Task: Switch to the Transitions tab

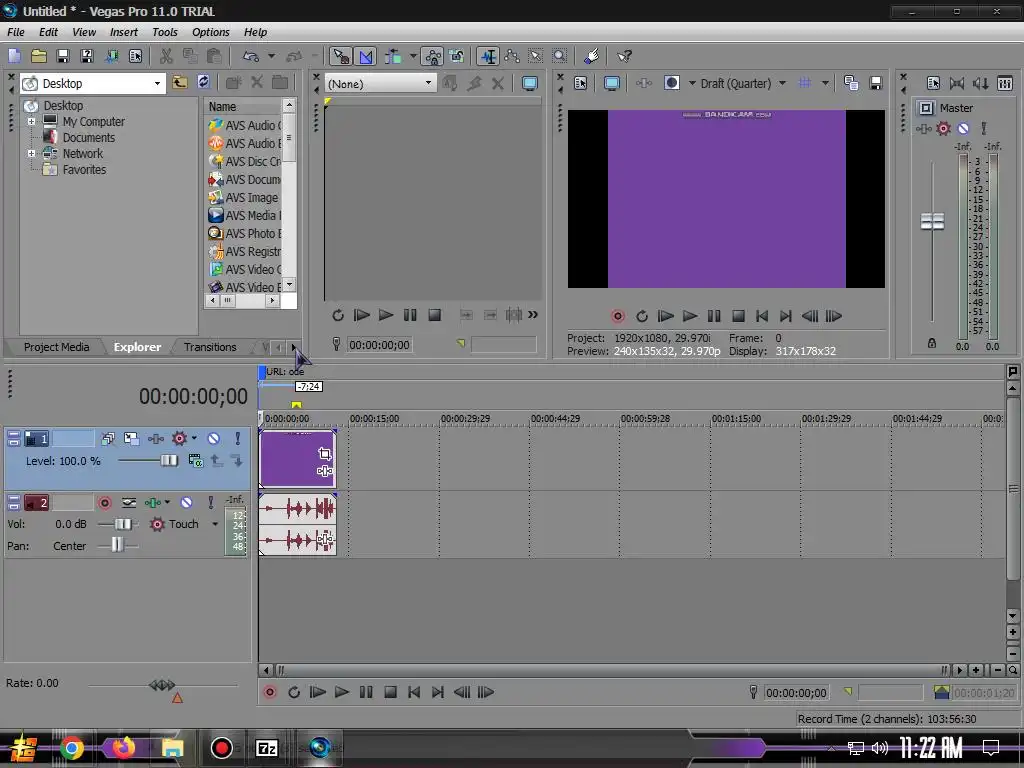Action: pos(210,347)
